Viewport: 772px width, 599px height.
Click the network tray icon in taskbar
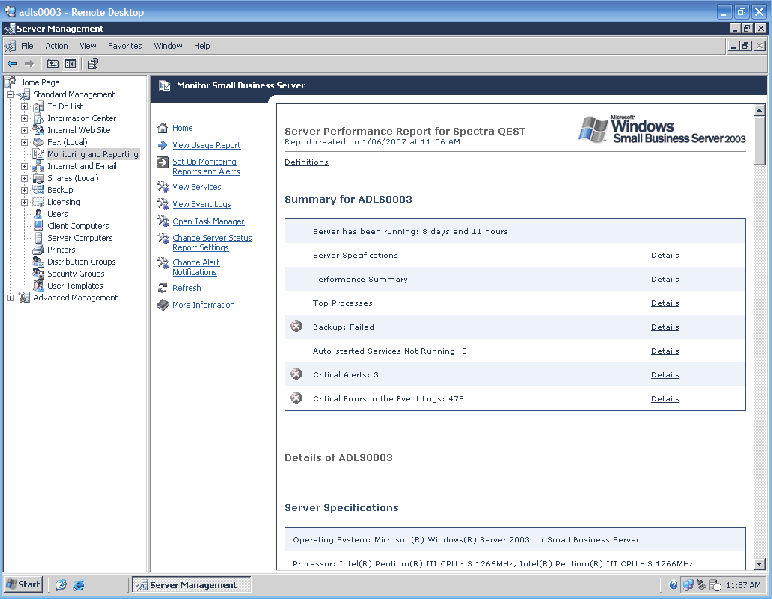click(x=688, y=585)
